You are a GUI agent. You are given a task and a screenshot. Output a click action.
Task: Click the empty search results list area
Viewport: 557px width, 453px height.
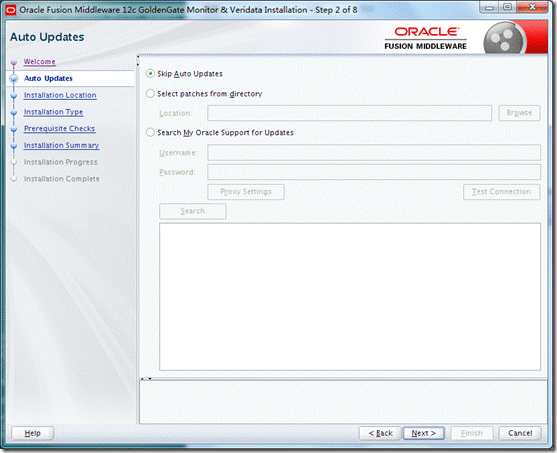pos(350,297)
